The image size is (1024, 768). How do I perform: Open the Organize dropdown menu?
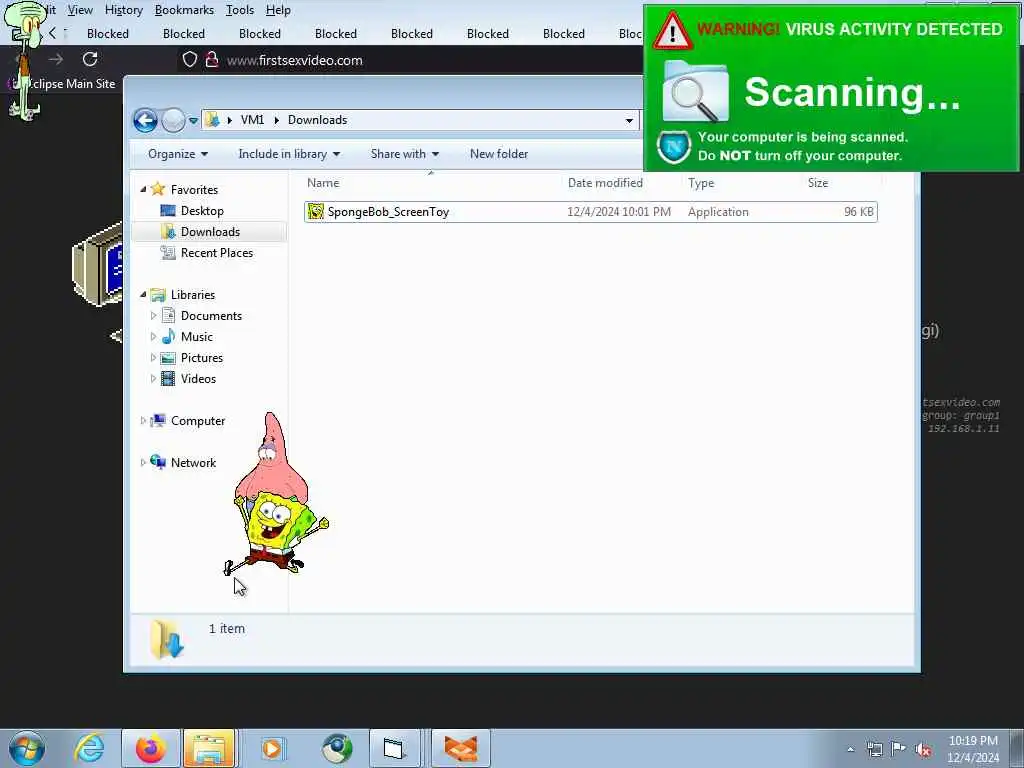(x=178, y=154)
